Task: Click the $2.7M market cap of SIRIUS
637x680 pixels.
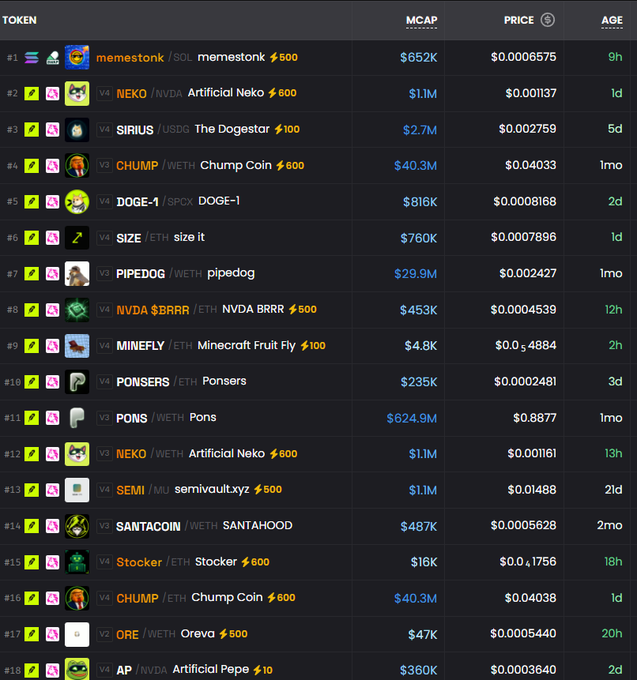Action: coord(420,130)
